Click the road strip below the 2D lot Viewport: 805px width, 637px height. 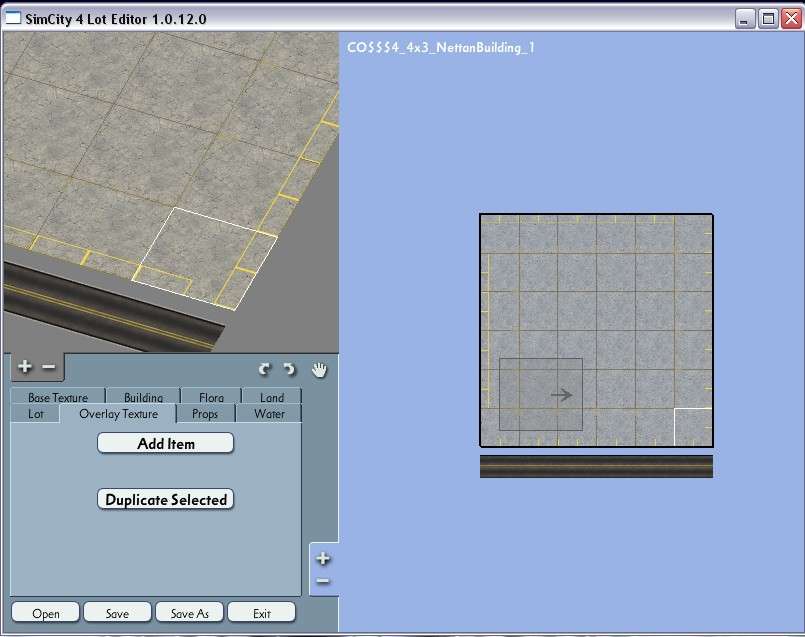pyautogui.click(x=596, y=467)
